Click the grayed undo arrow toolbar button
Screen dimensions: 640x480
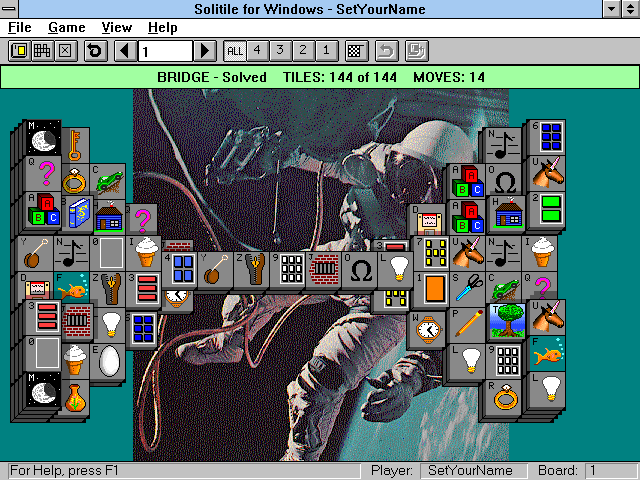tap(387, 51)
